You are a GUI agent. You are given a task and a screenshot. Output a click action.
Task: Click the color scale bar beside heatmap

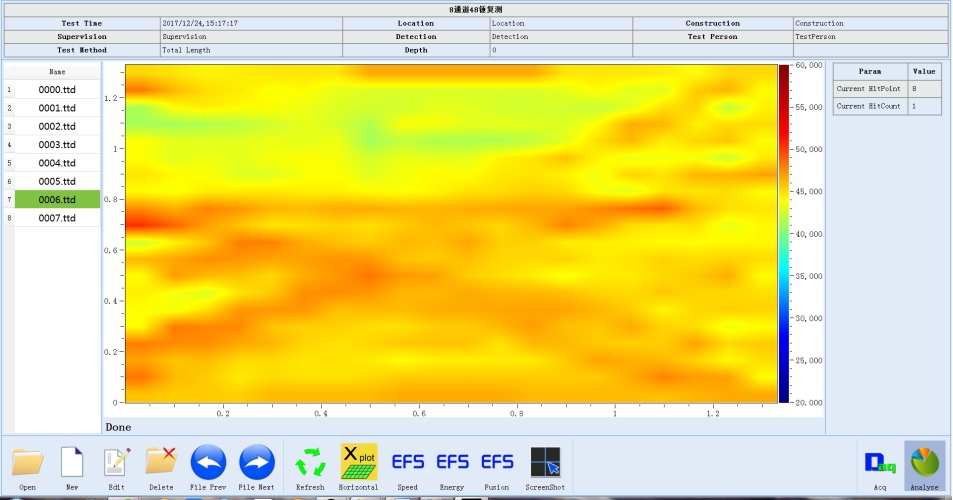pos(784,232)
